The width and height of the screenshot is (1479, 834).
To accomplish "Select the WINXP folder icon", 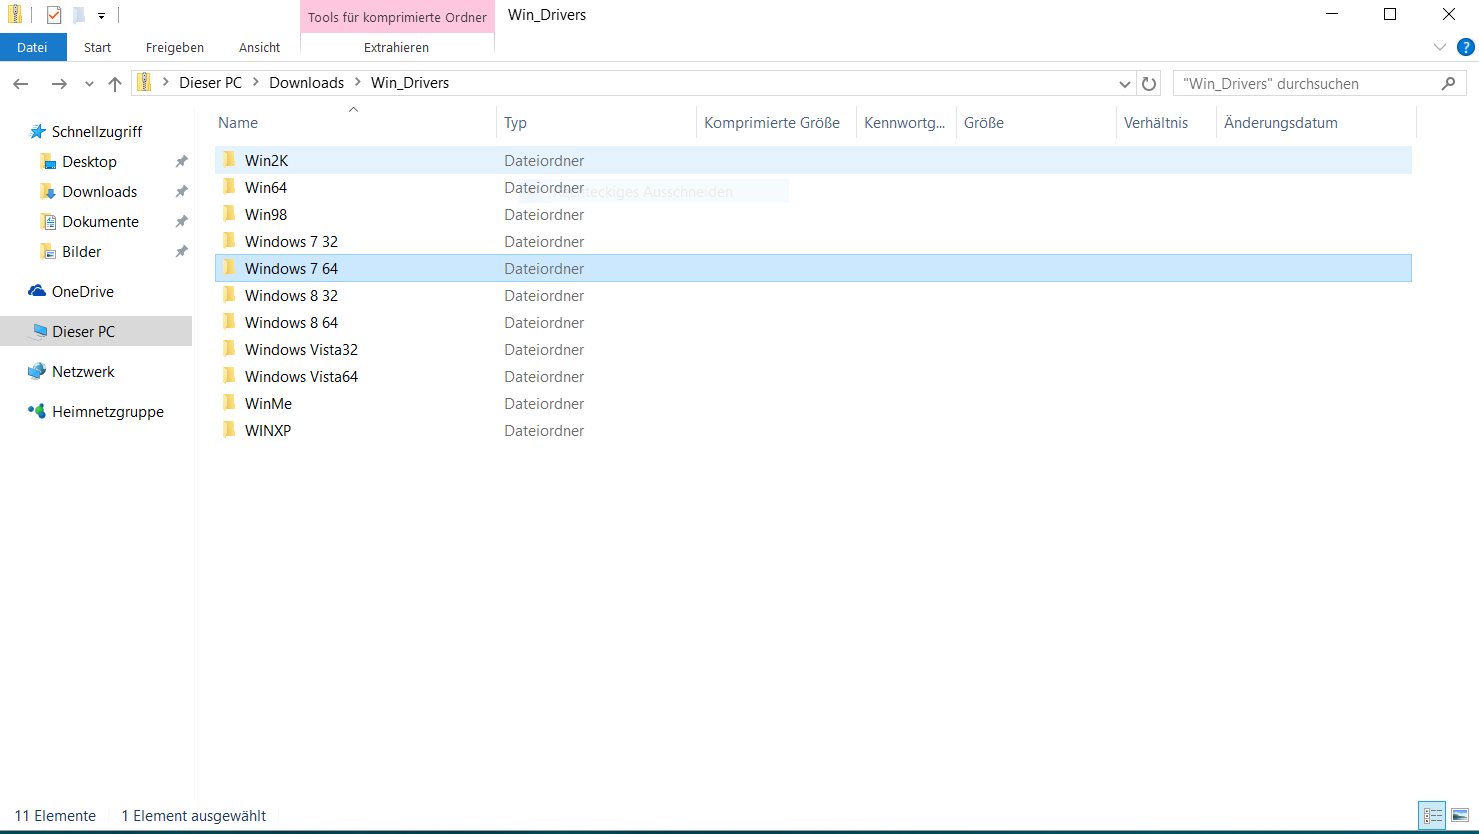I will (x=229, y=430).
